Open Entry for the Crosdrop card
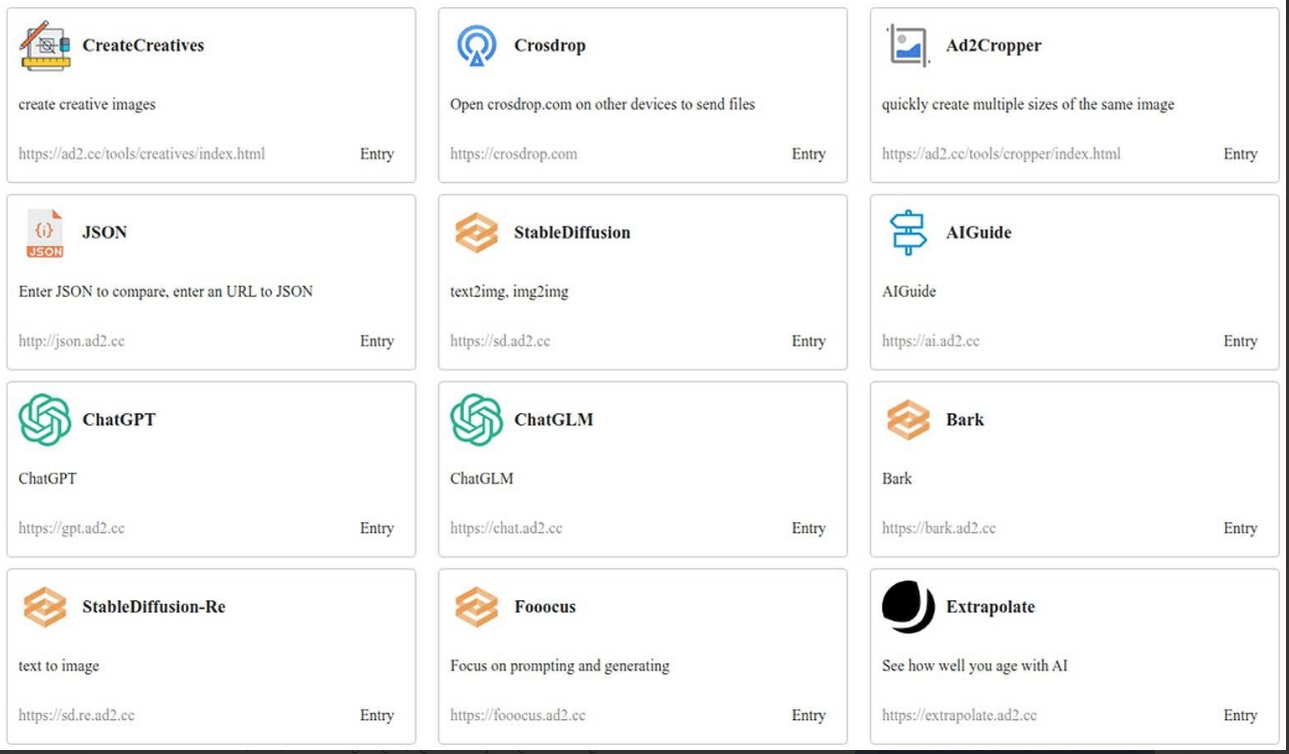Image resolution: width=1289 pixels, height=754 pixels. pyautogui.click(x=808, y=154)
